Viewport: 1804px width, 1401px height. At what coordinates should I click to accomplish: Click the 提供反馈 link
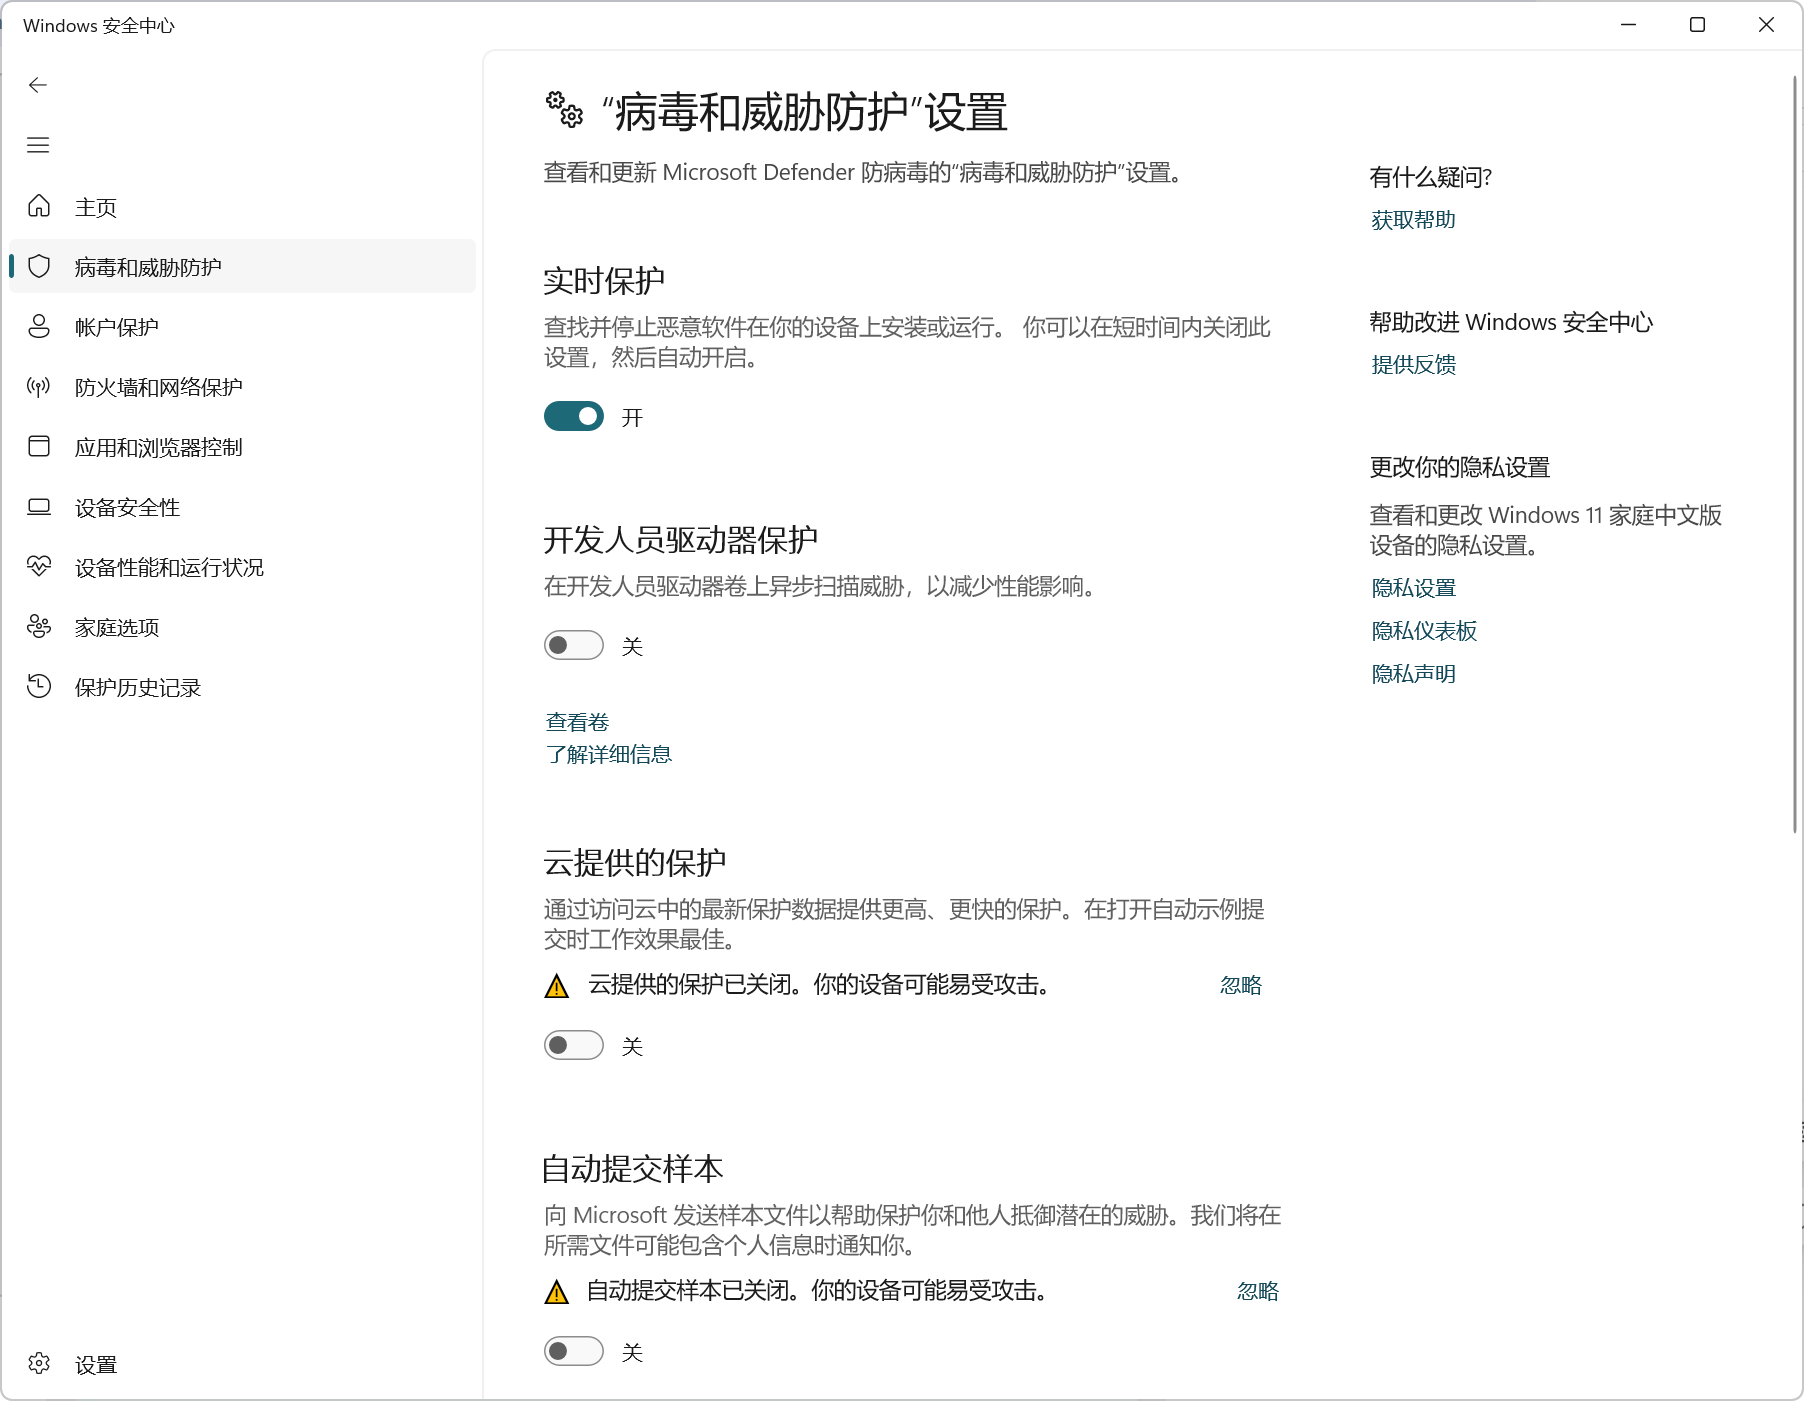click(x=1413, y=365)
